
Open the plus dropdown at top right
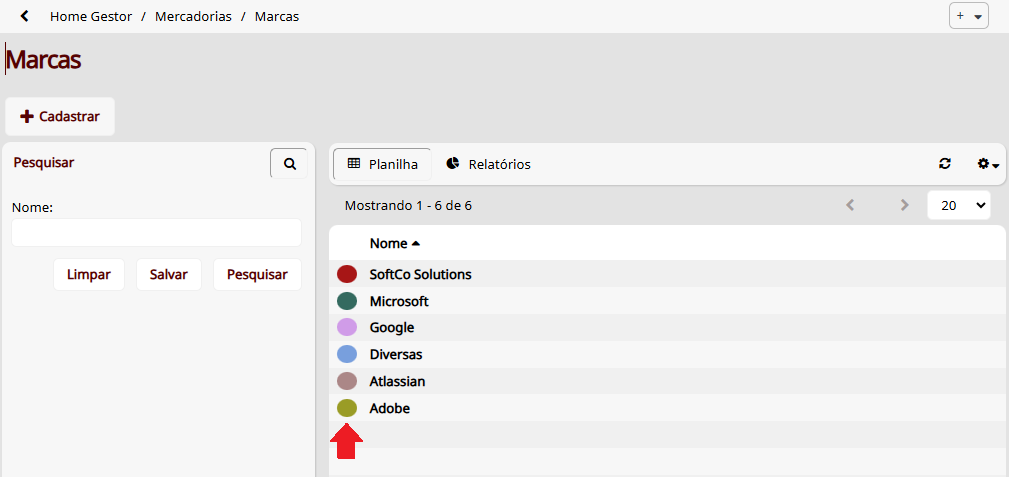968,16
